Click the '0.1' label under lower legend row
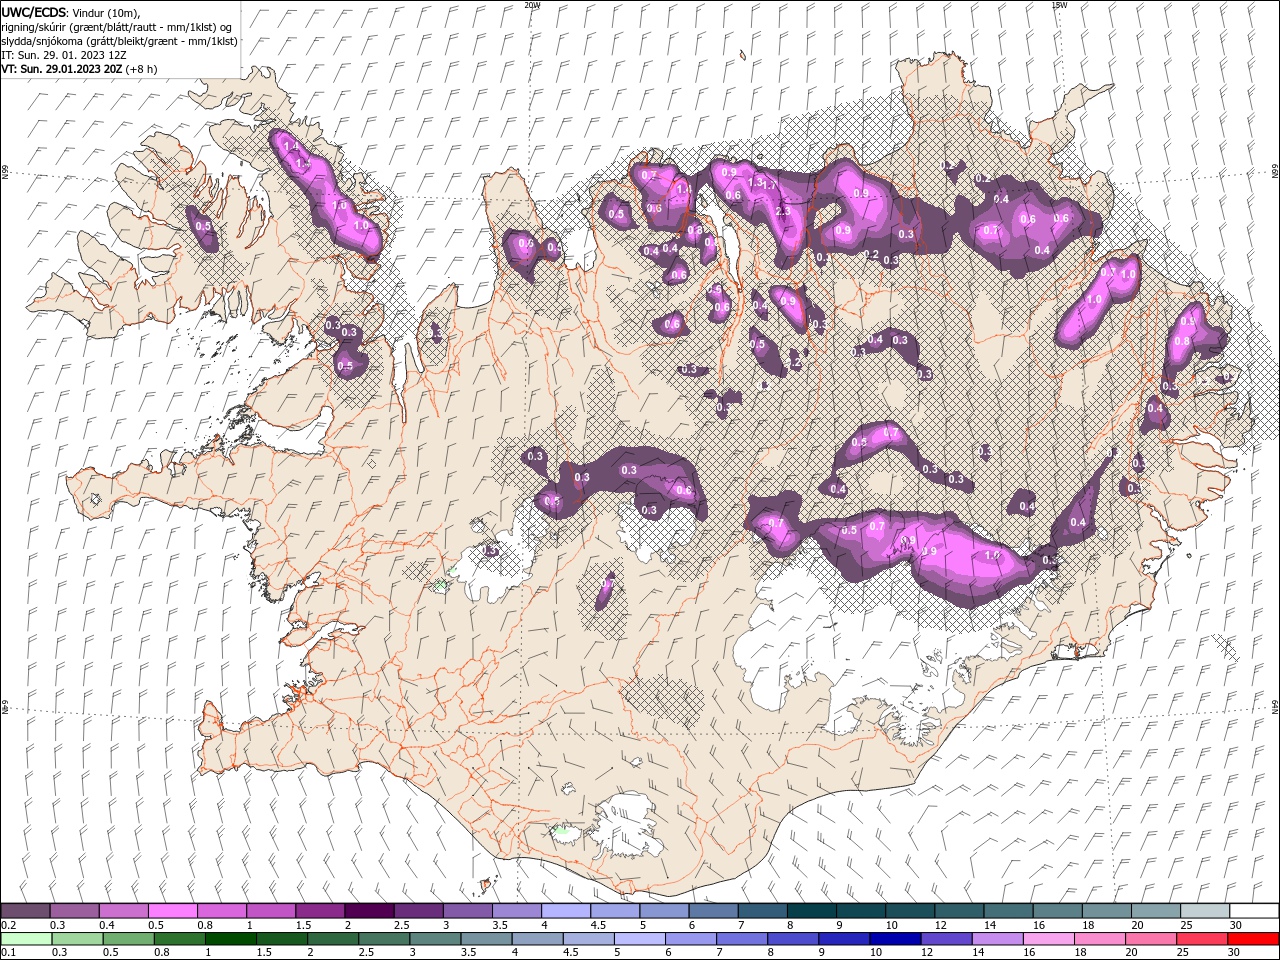The width and height of the screenshot is (1280, 960). [x=8, y=952]
